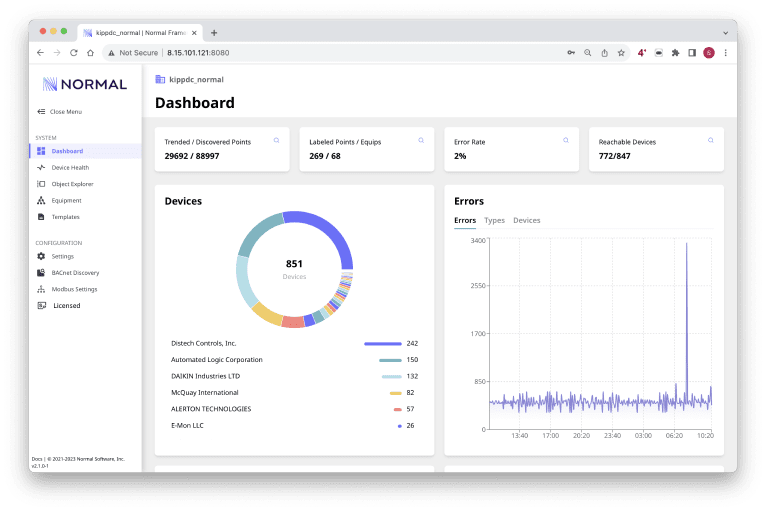Click the kippdc_normal site icon
This screenshot has width=766, height=511.
[x=160, y=79]
